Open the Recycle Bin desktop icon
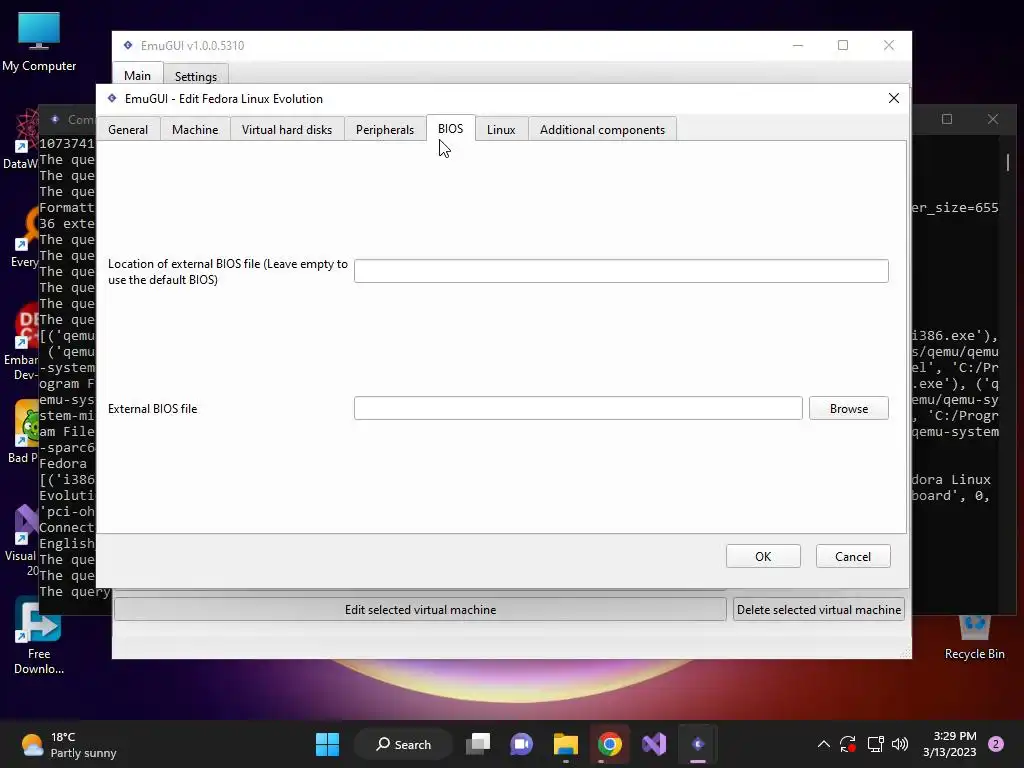 click(x=974, y=637)
